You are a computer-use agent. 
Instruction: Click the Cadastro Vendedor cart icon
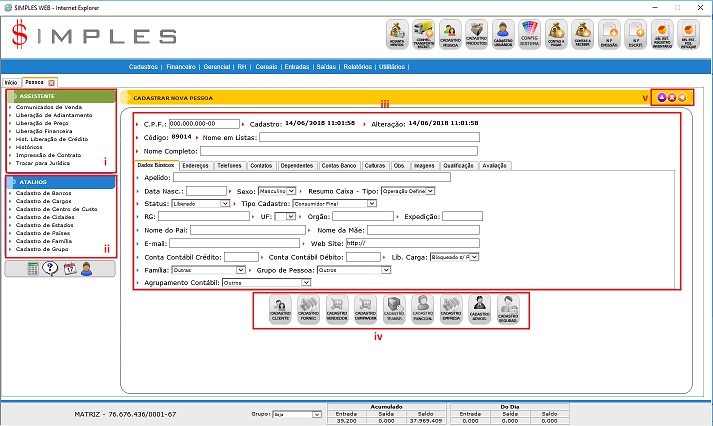338,307
